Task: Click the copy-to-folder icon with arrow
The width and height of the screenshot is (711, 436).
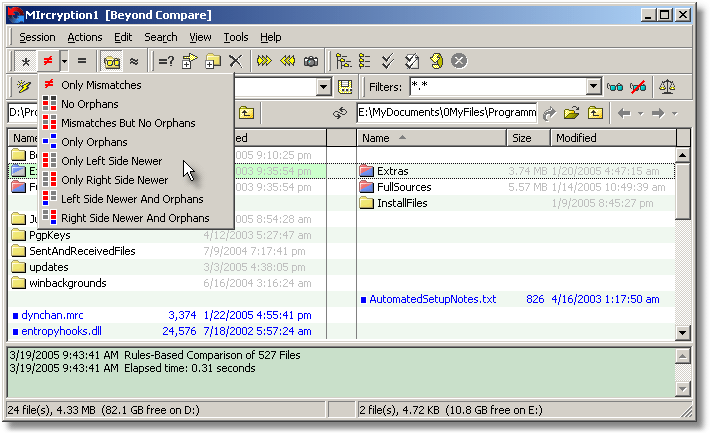Action: click(190, 61)
